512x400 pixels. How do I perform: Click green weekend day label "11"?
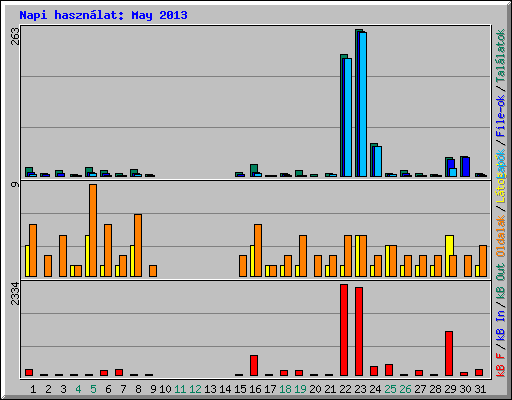(x=180, y=389)
